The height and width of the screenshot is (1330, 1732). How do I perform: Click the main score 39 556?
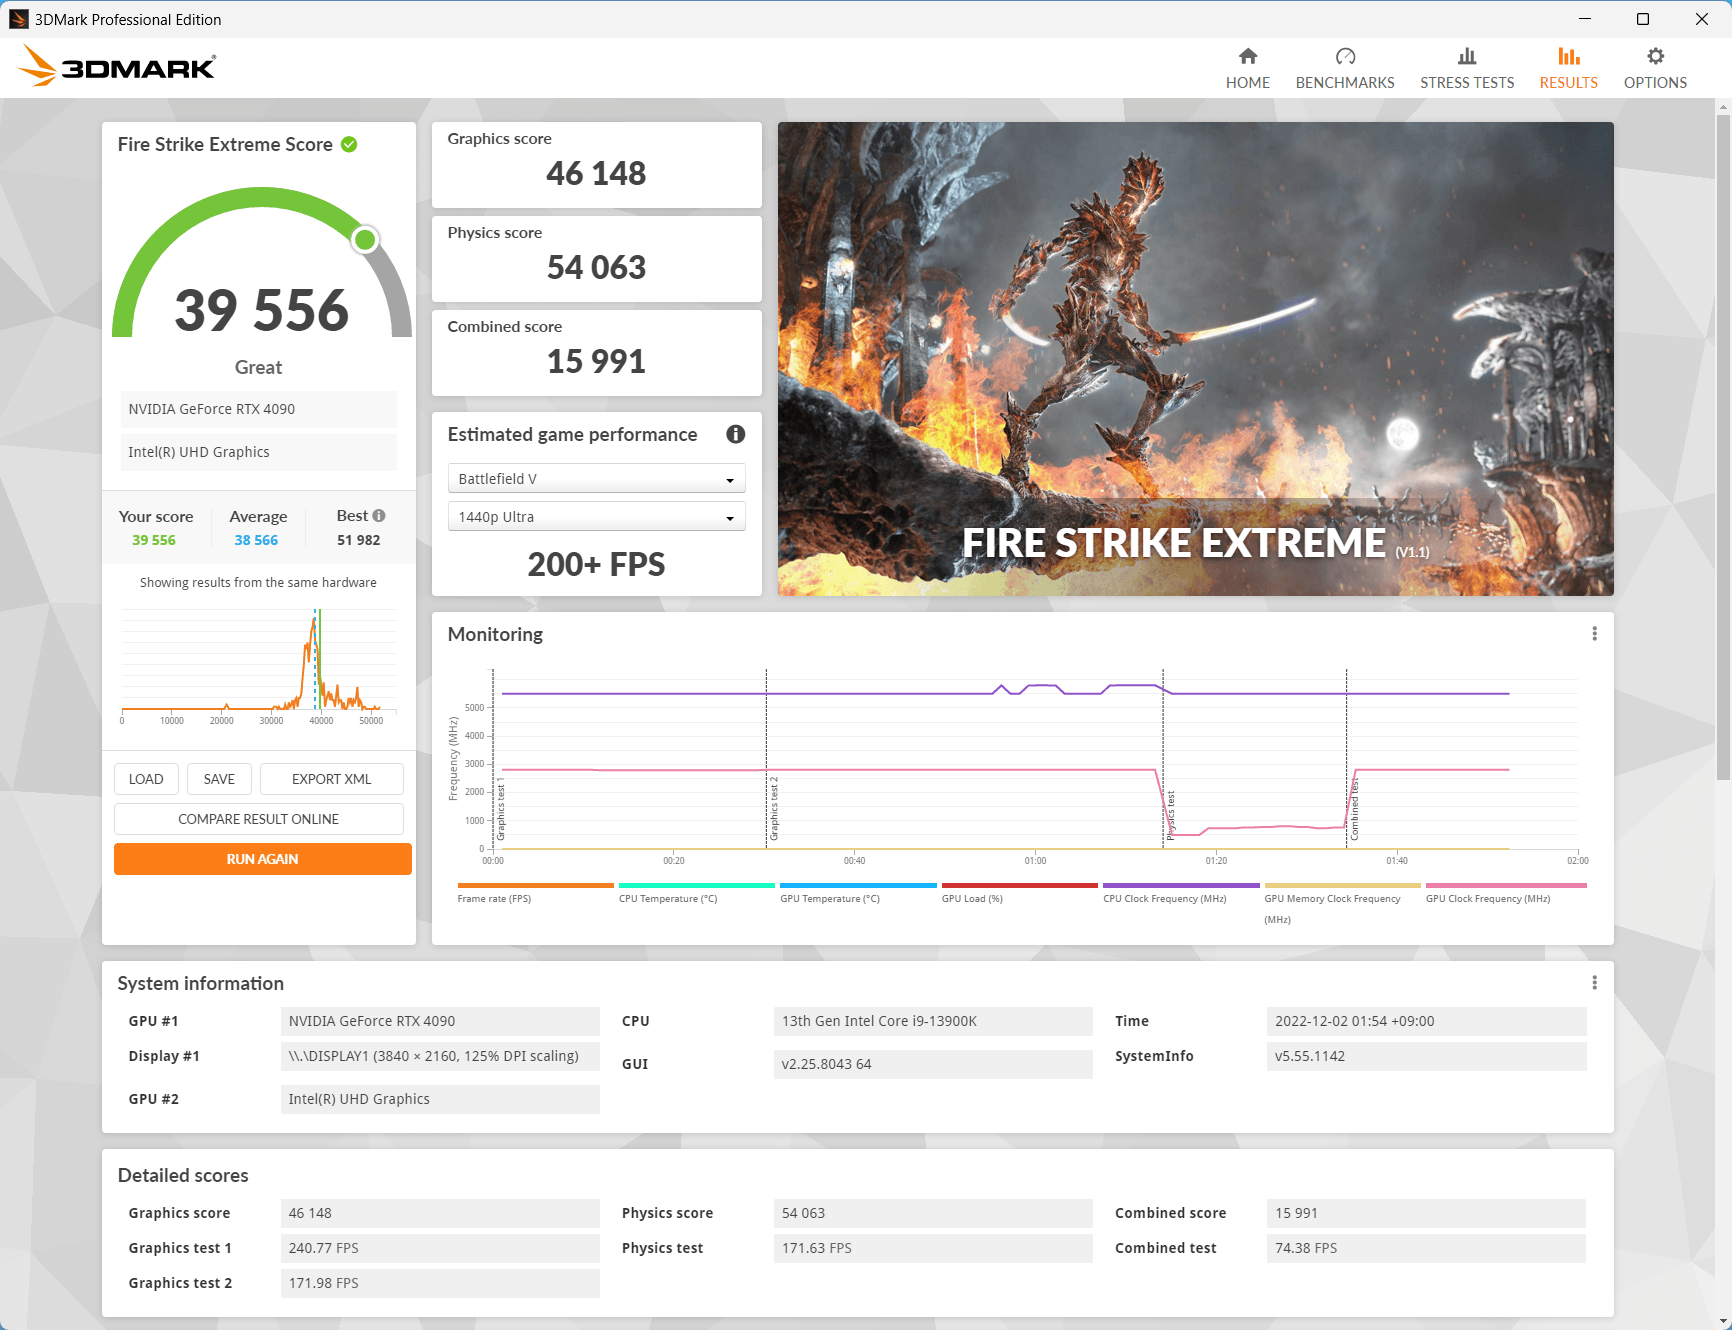pos(261,310)
